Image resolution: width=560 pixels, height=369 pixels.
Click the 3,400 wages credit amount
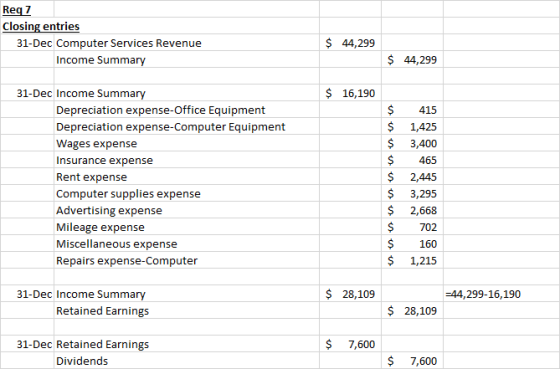pos(412,144)
